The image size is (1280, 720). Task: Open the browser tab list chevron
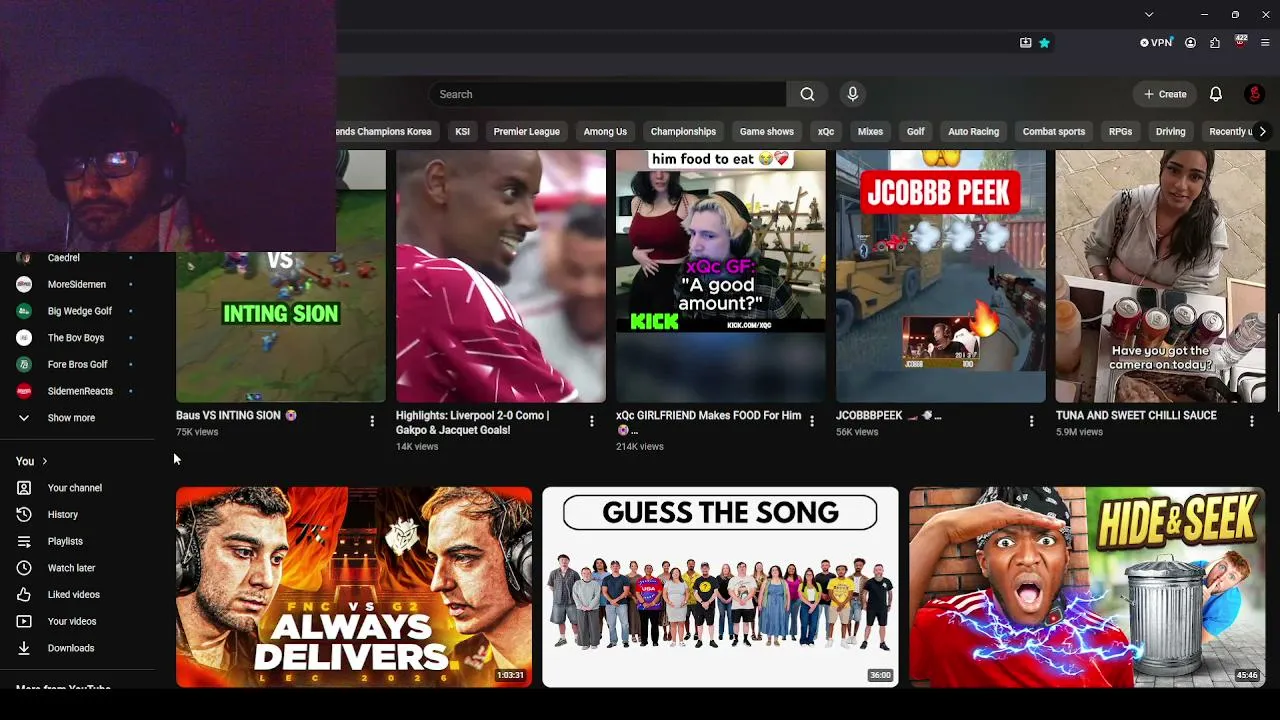click(x=1149, y=14)
